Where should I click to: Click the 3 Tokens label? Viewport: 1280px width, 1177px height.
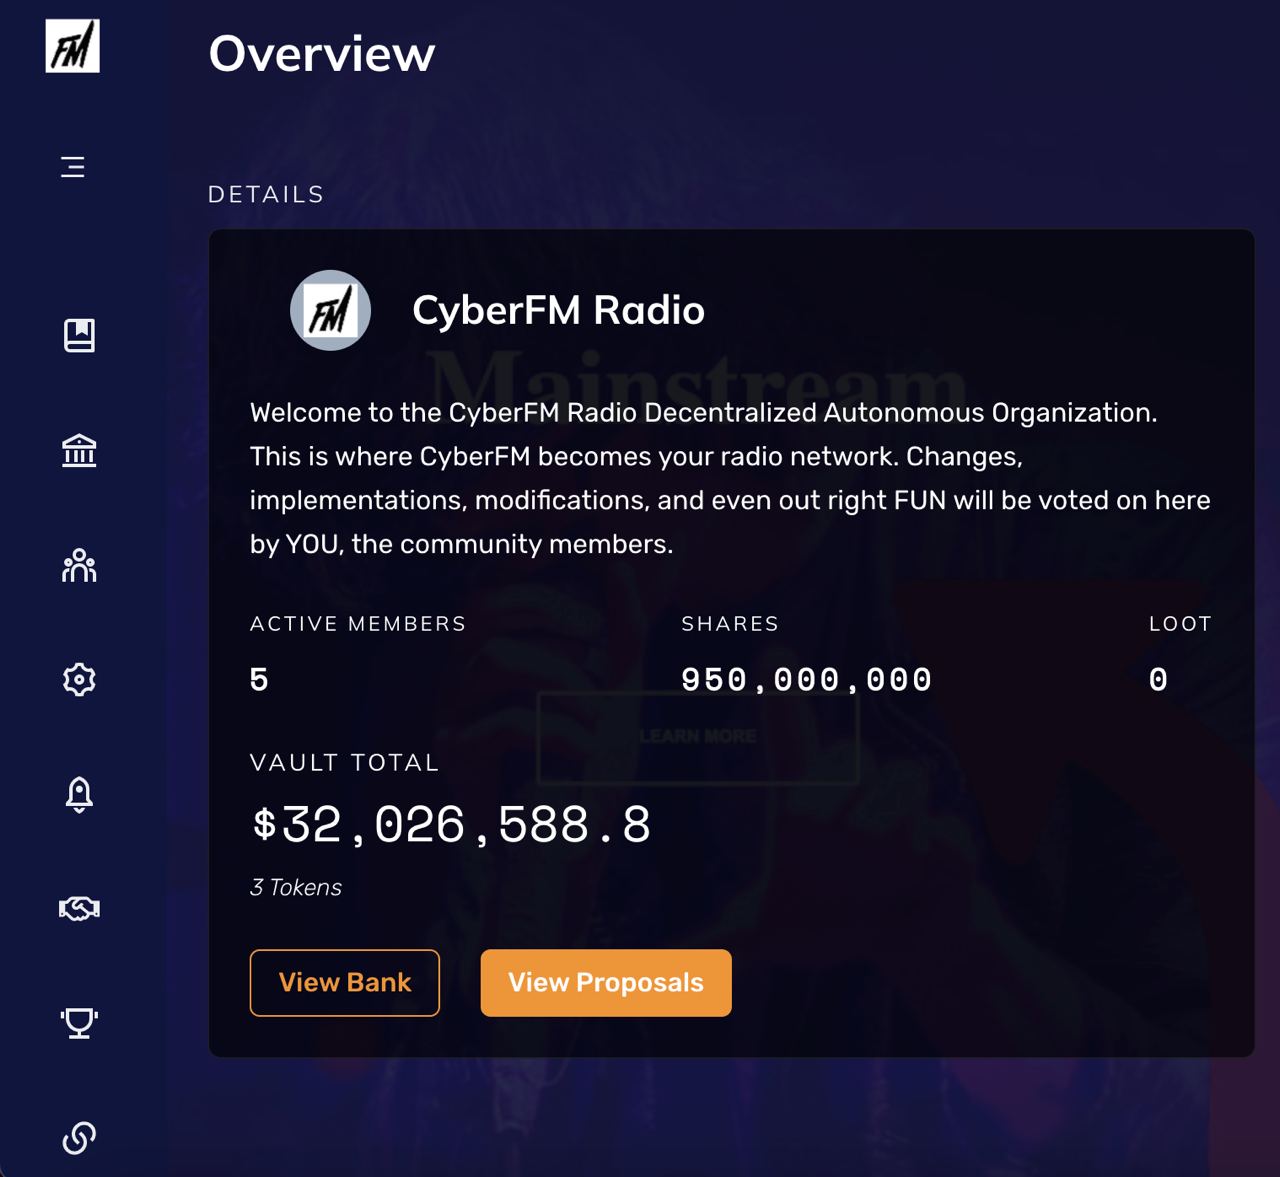(296, 888)
